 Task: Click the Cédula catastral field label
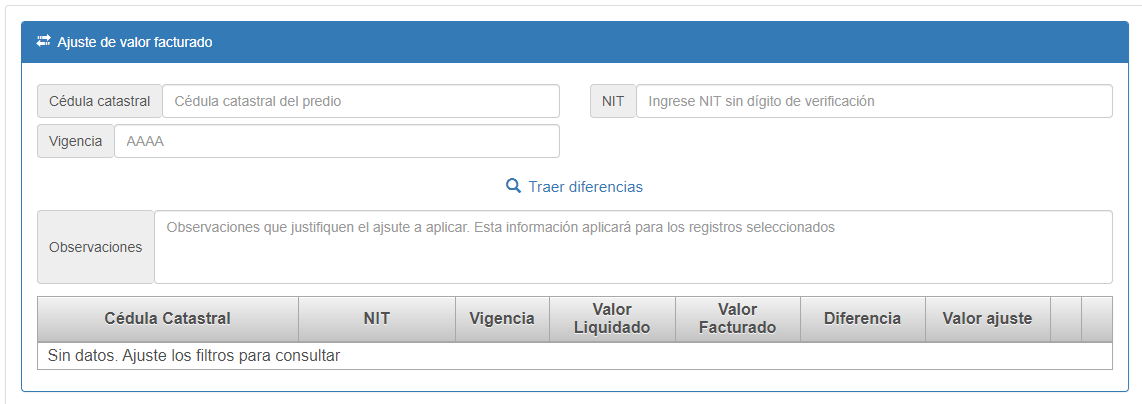(100, 101)
